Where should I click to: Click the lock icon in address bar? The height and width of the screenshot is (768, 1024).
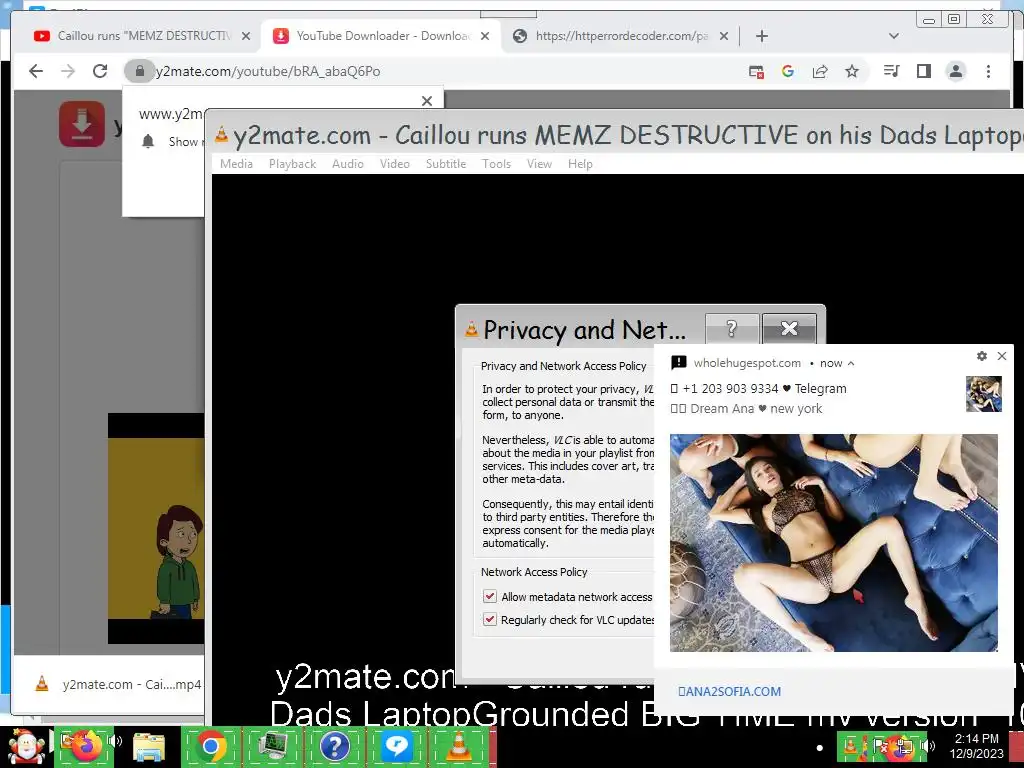tap(139, 71)
